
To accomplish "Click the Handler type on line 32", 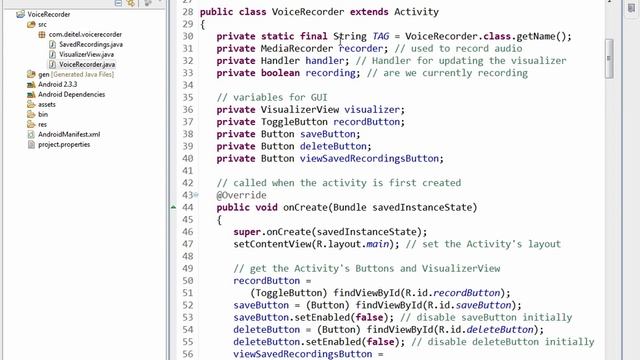I will coord(280,61).
